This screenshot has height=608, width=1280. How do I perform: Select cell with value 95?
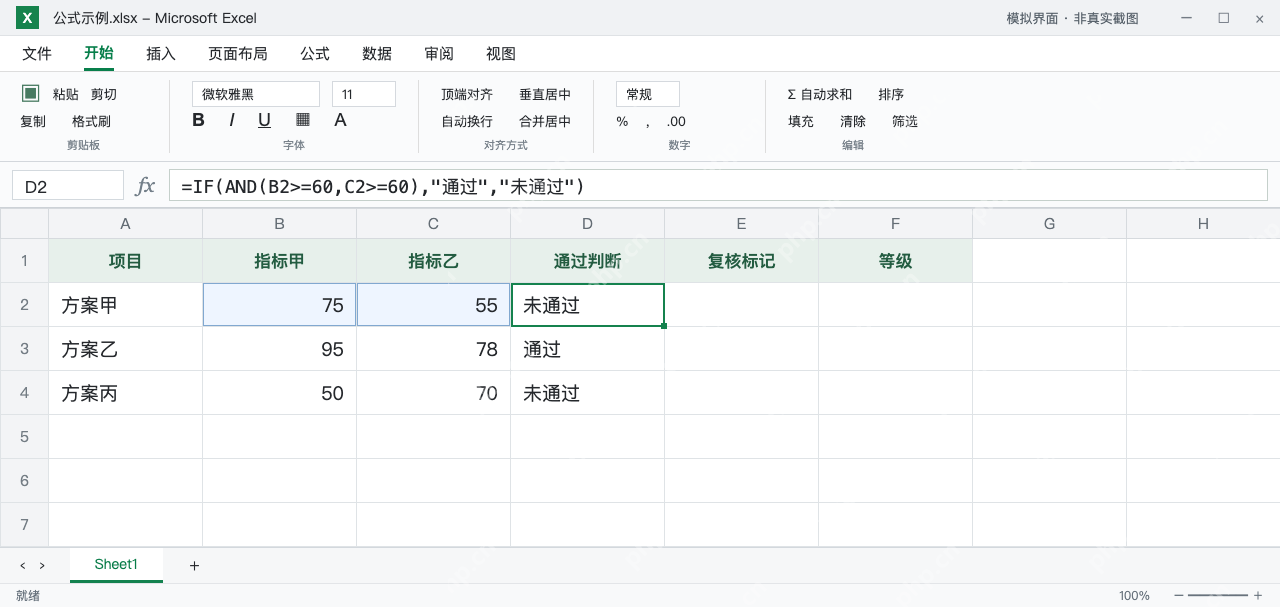(279, 349)
